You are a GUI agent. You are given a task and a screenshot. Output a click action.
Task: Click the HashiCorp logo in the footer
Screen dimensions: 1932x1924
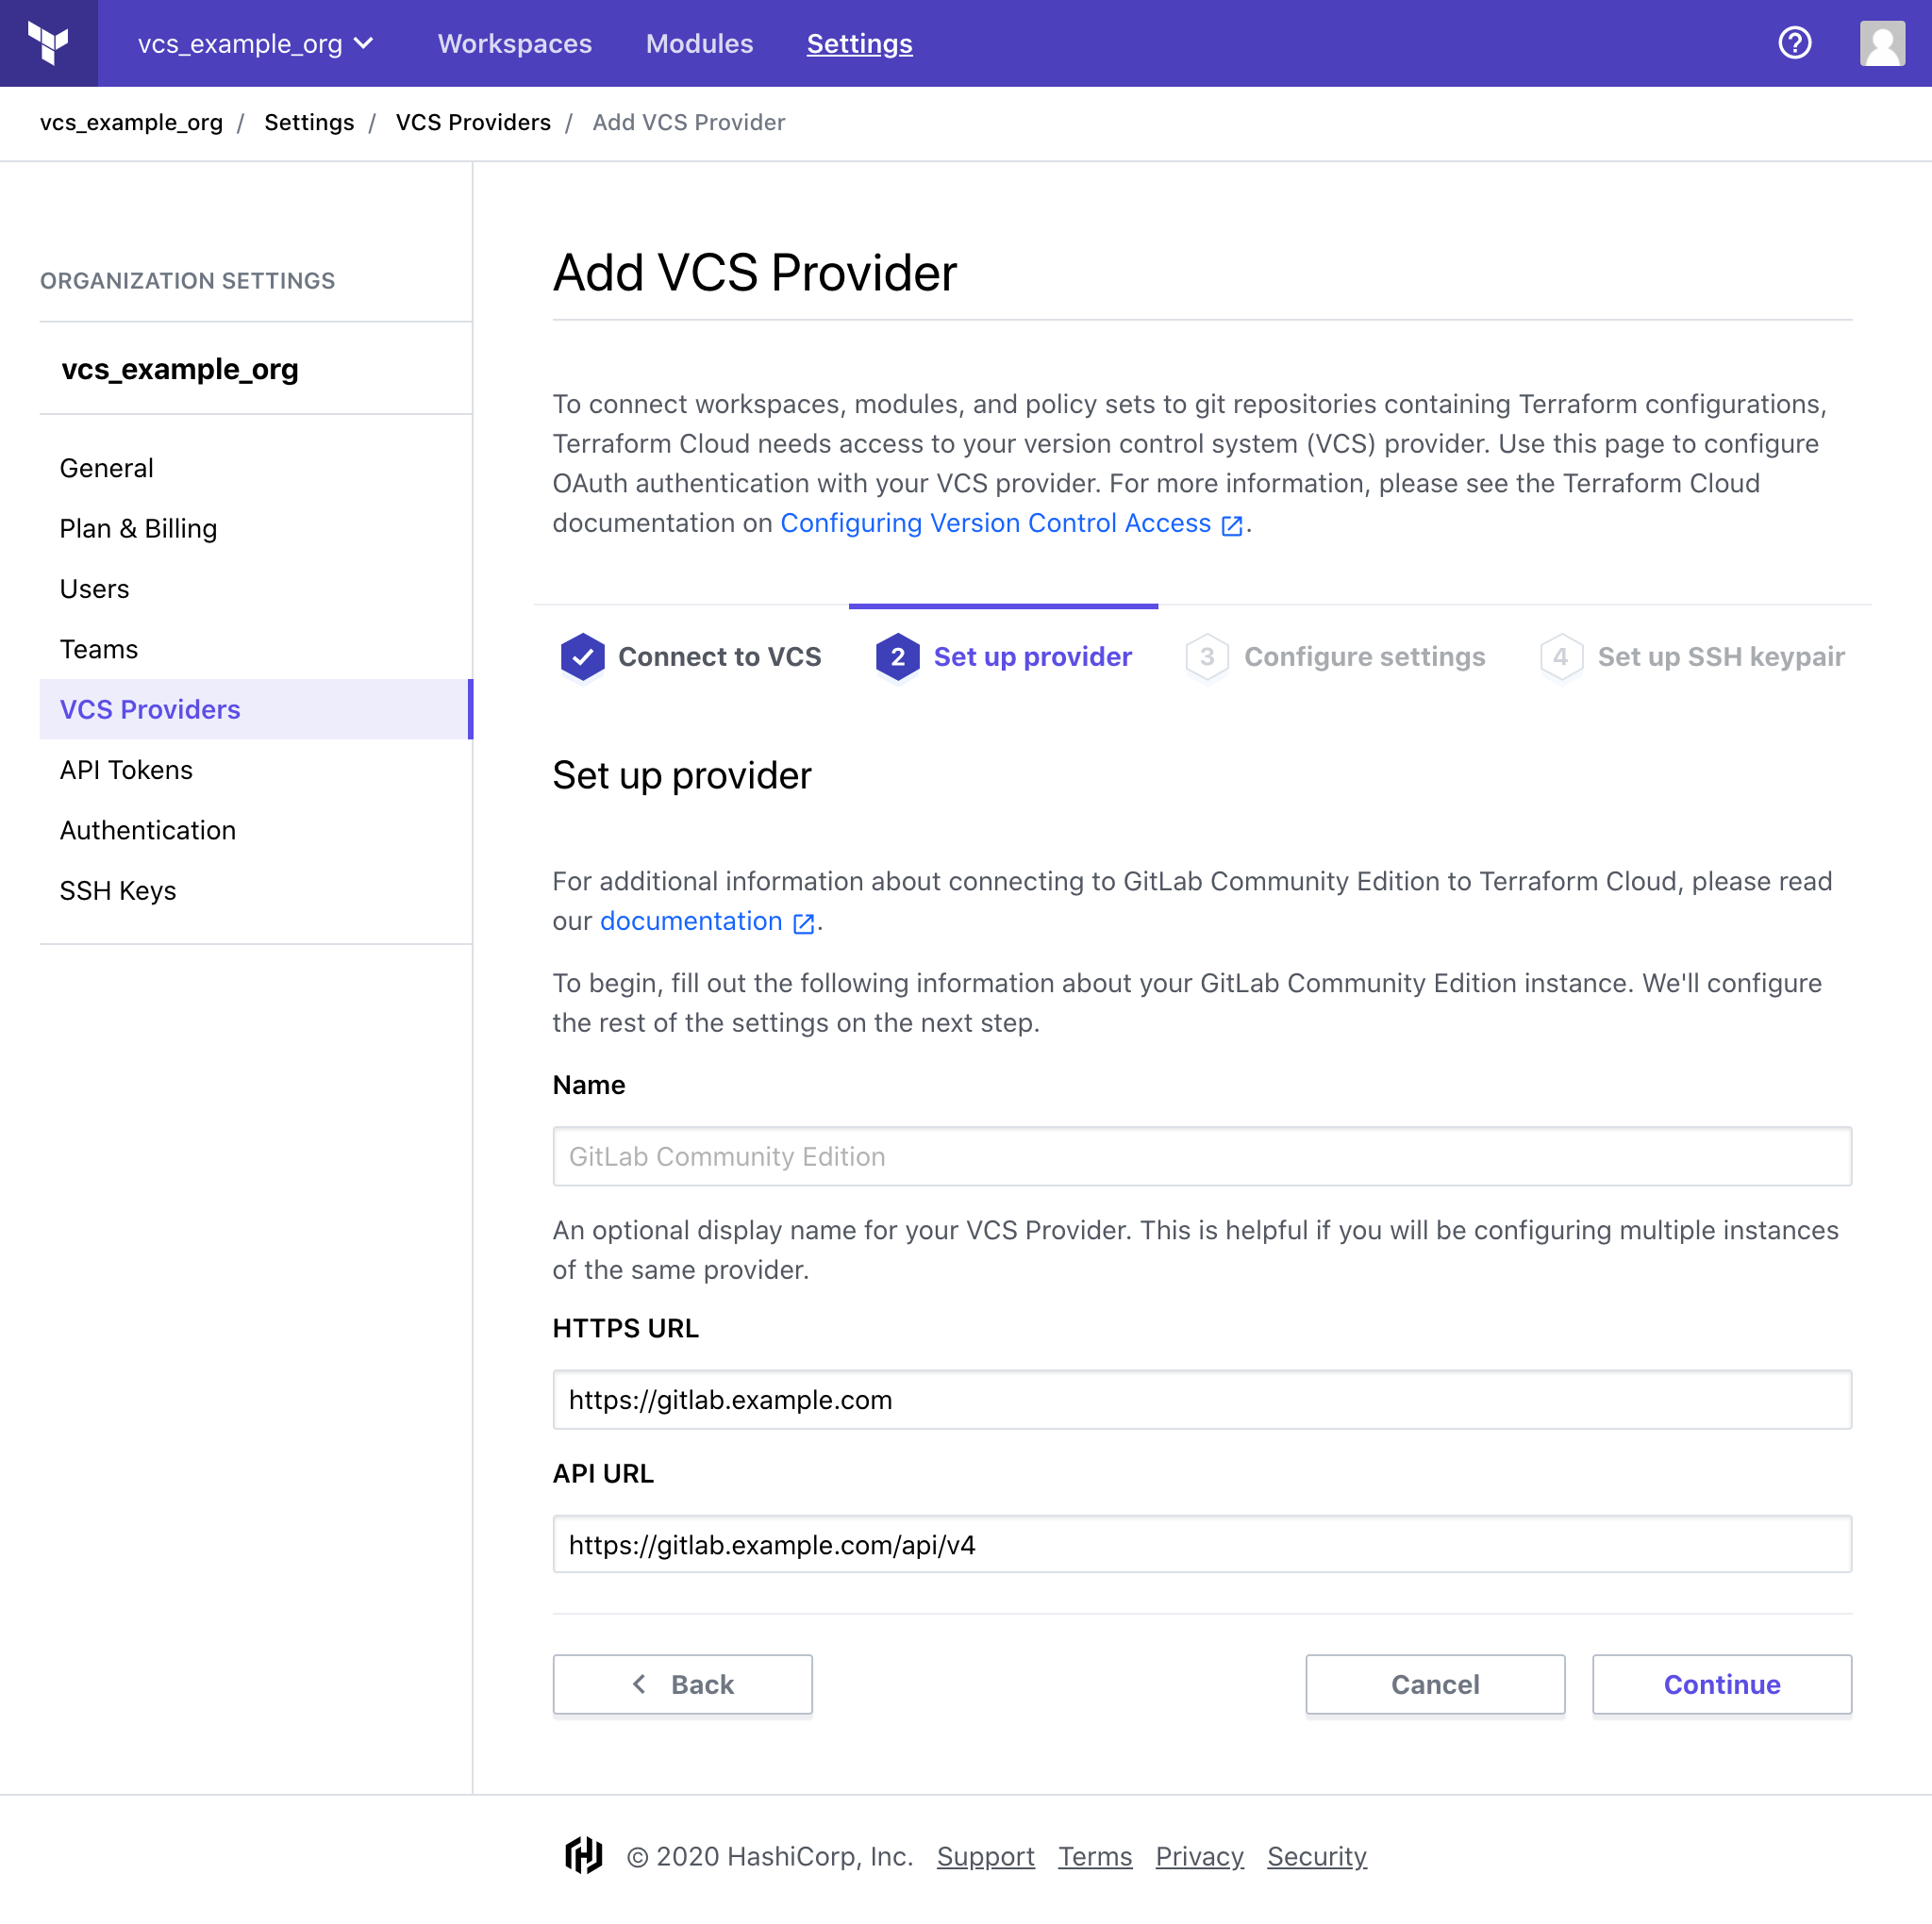click(x=584, y=1855)
